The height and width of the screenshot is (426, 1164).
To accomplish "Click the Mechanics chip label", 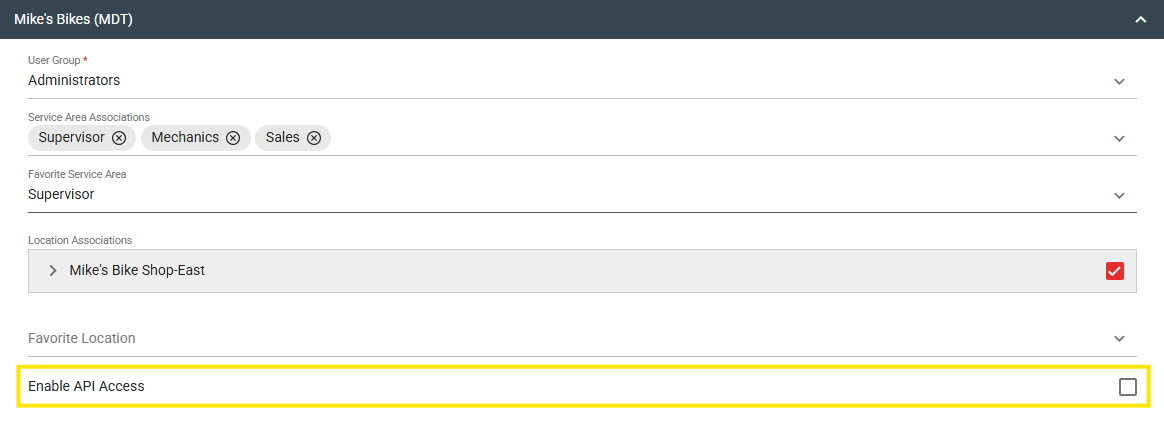I will tap(185, 137).
